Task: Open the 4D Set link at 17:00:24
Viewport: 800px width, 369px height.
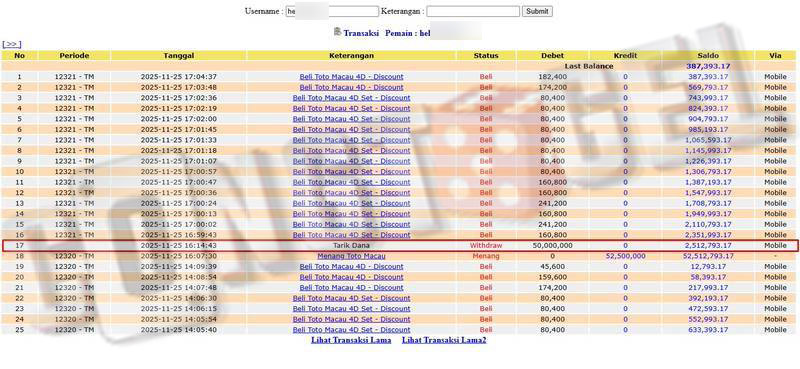Action: tap(352, 203)
